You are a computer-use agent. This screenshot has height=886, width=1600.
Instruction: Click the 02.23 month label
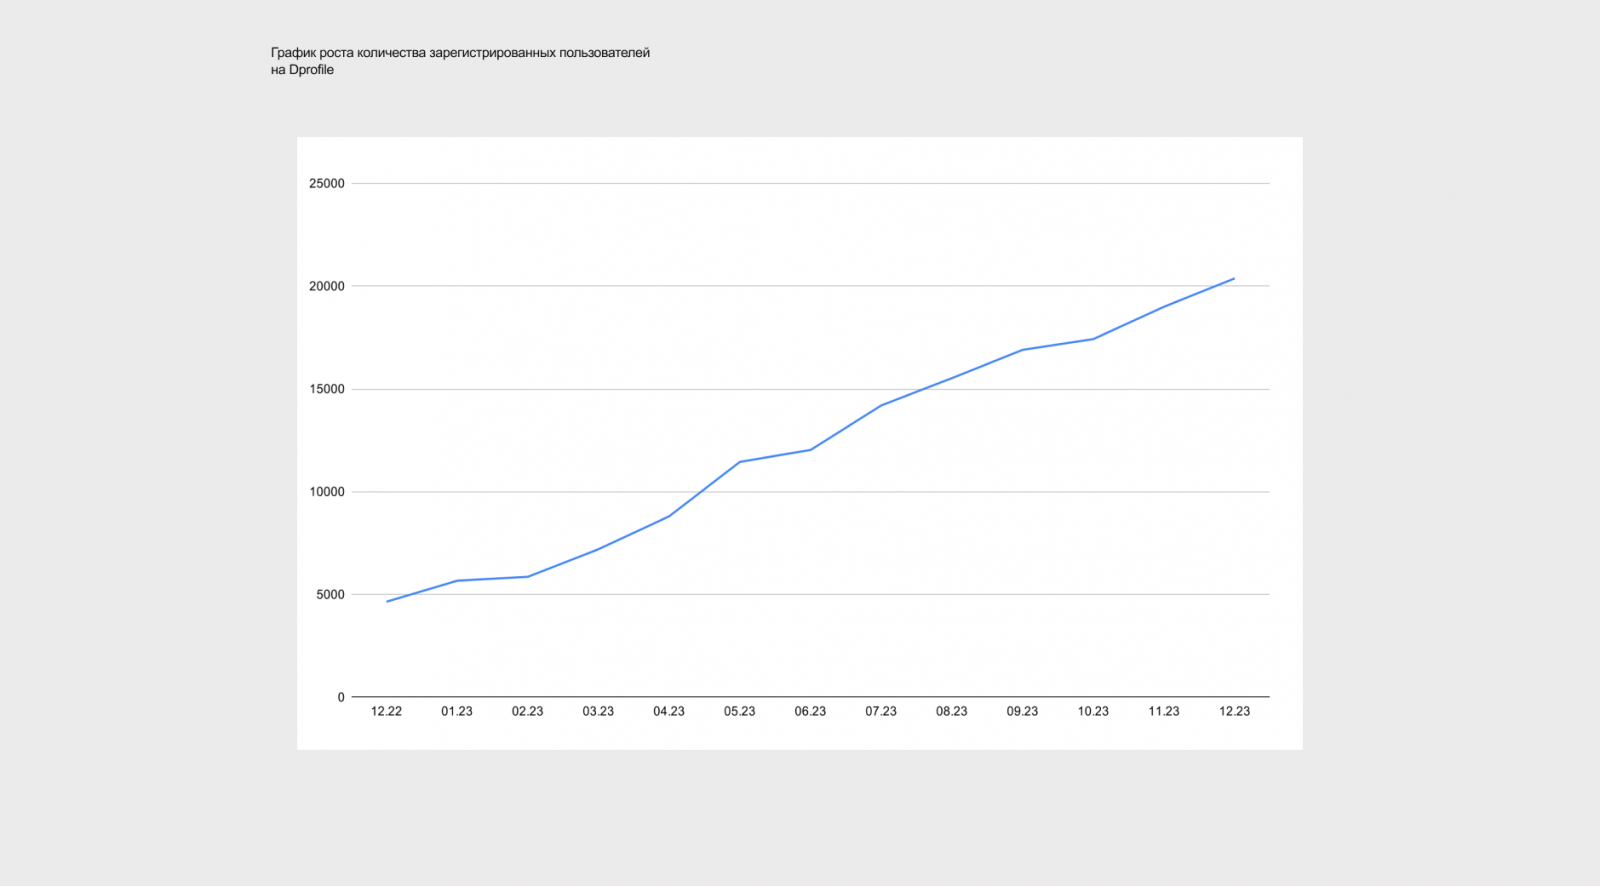527,711
